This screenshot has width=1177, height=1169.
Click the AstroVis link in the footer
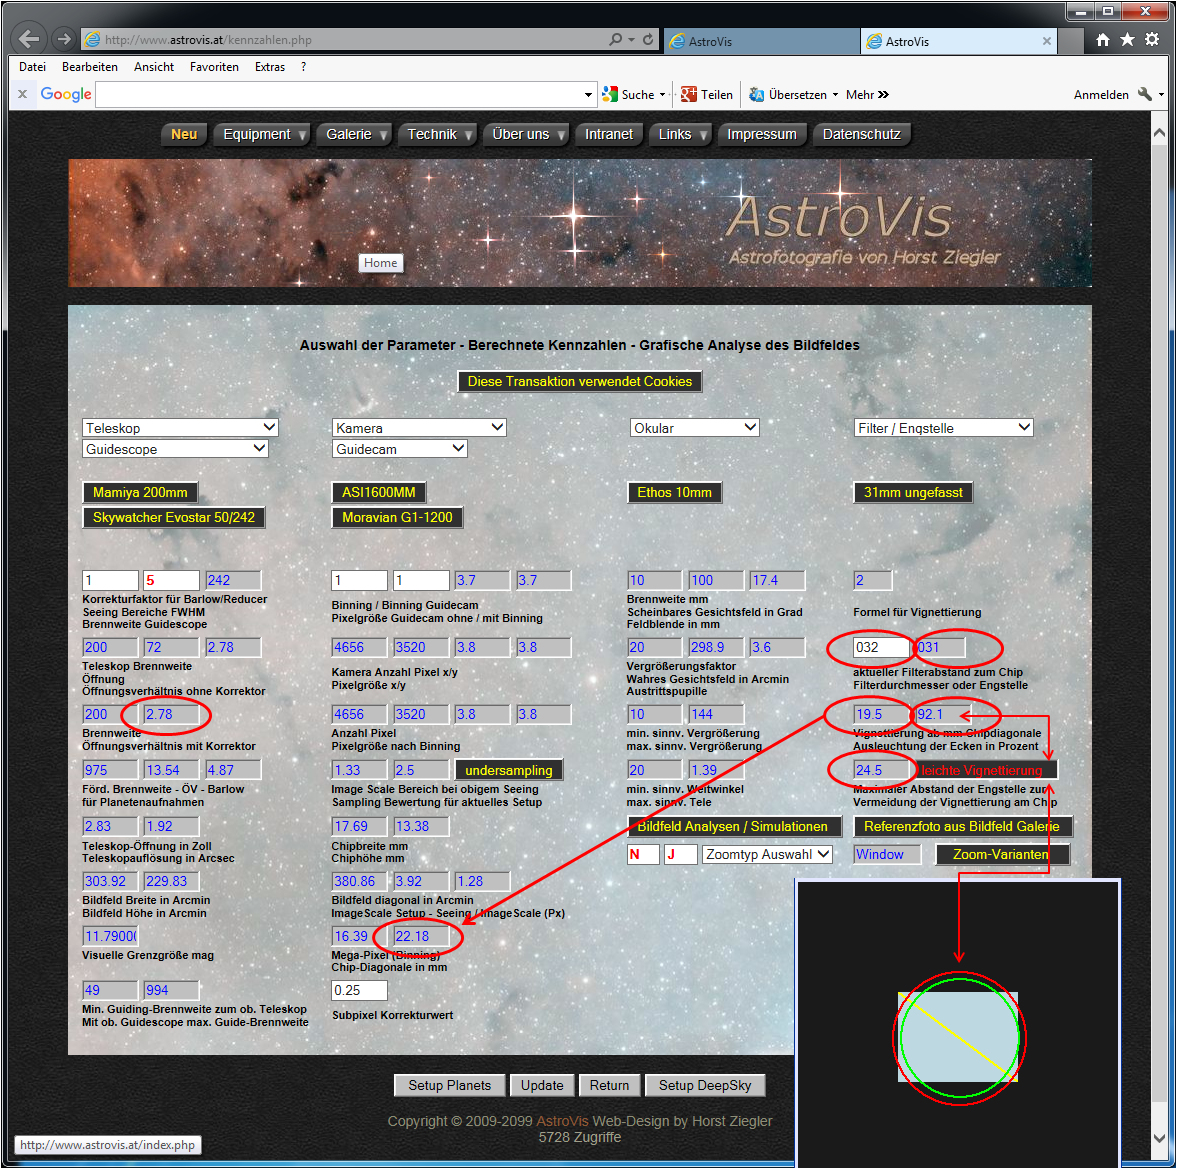(562, 1121)
